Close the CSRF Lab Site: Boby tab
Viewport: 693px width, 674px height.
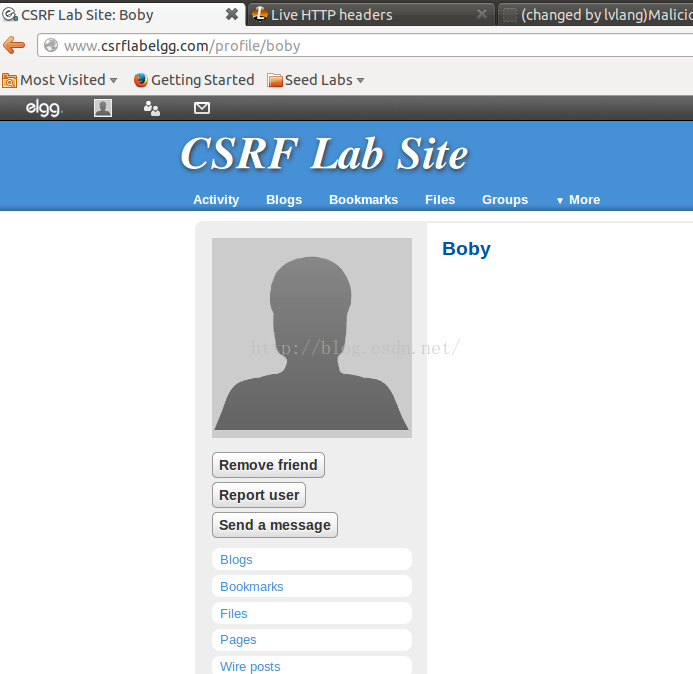tap(232, 14)
